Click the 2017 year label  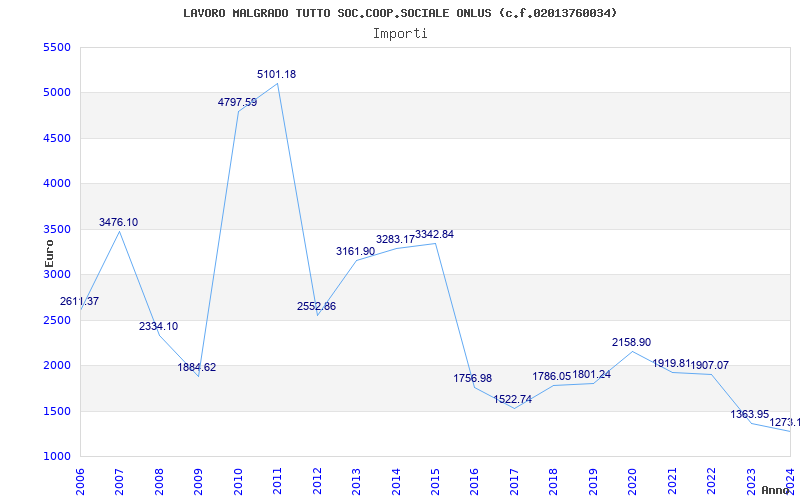pyautogui.click(x=514, y=481)
